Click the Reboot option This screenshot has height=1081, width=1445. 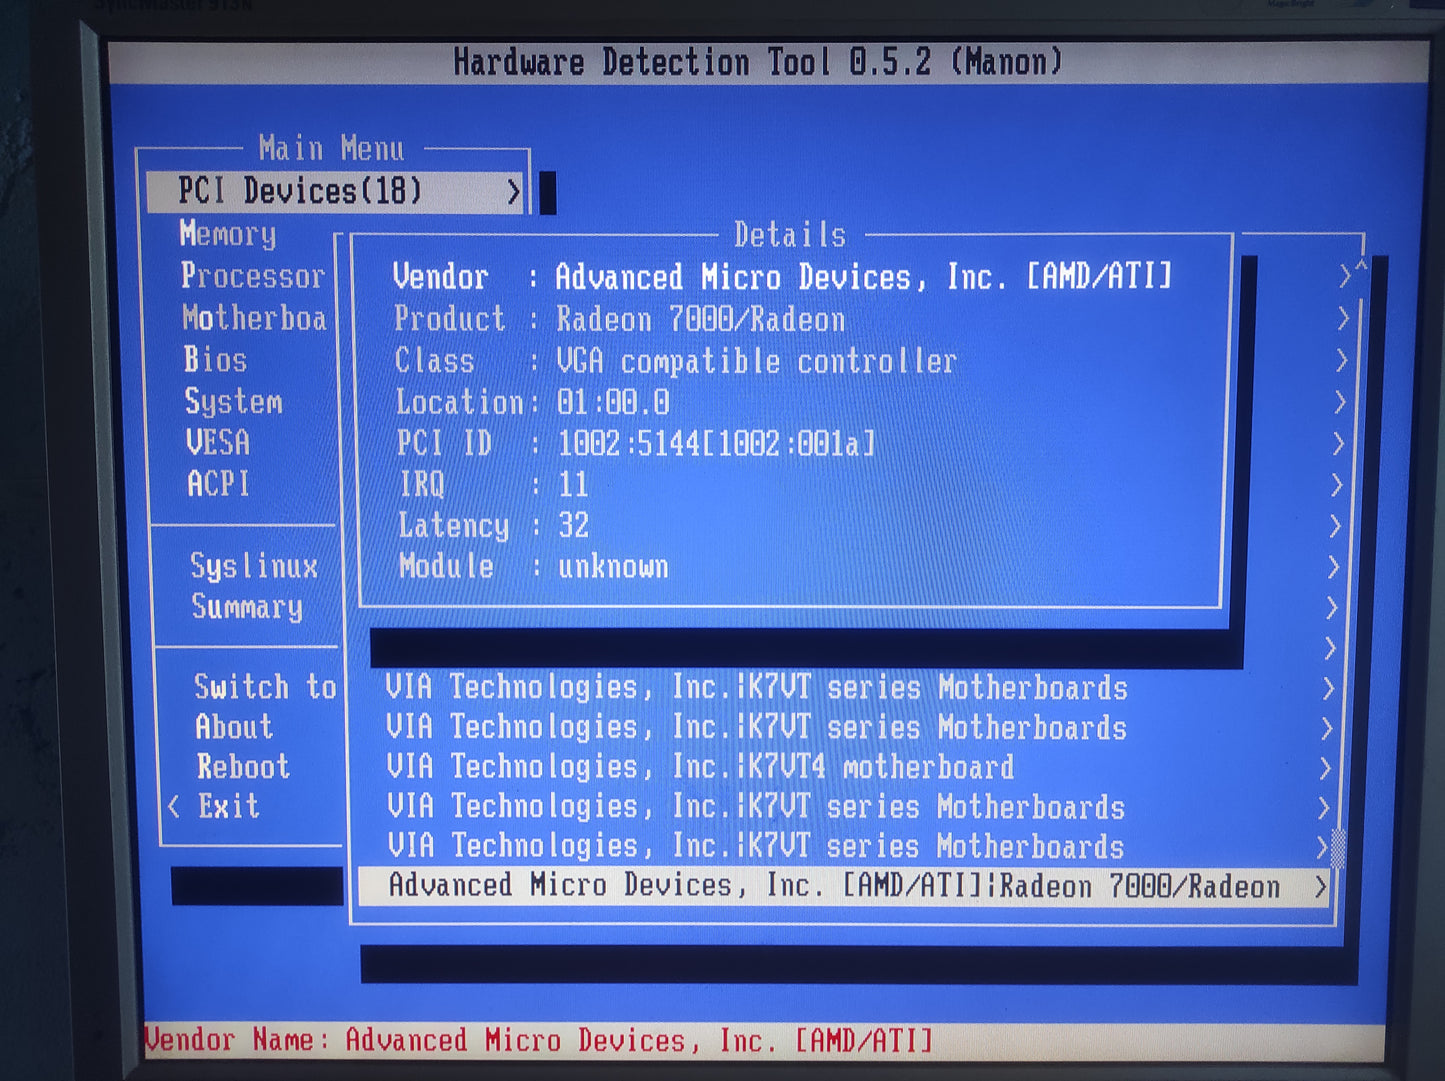pos(243,767)
